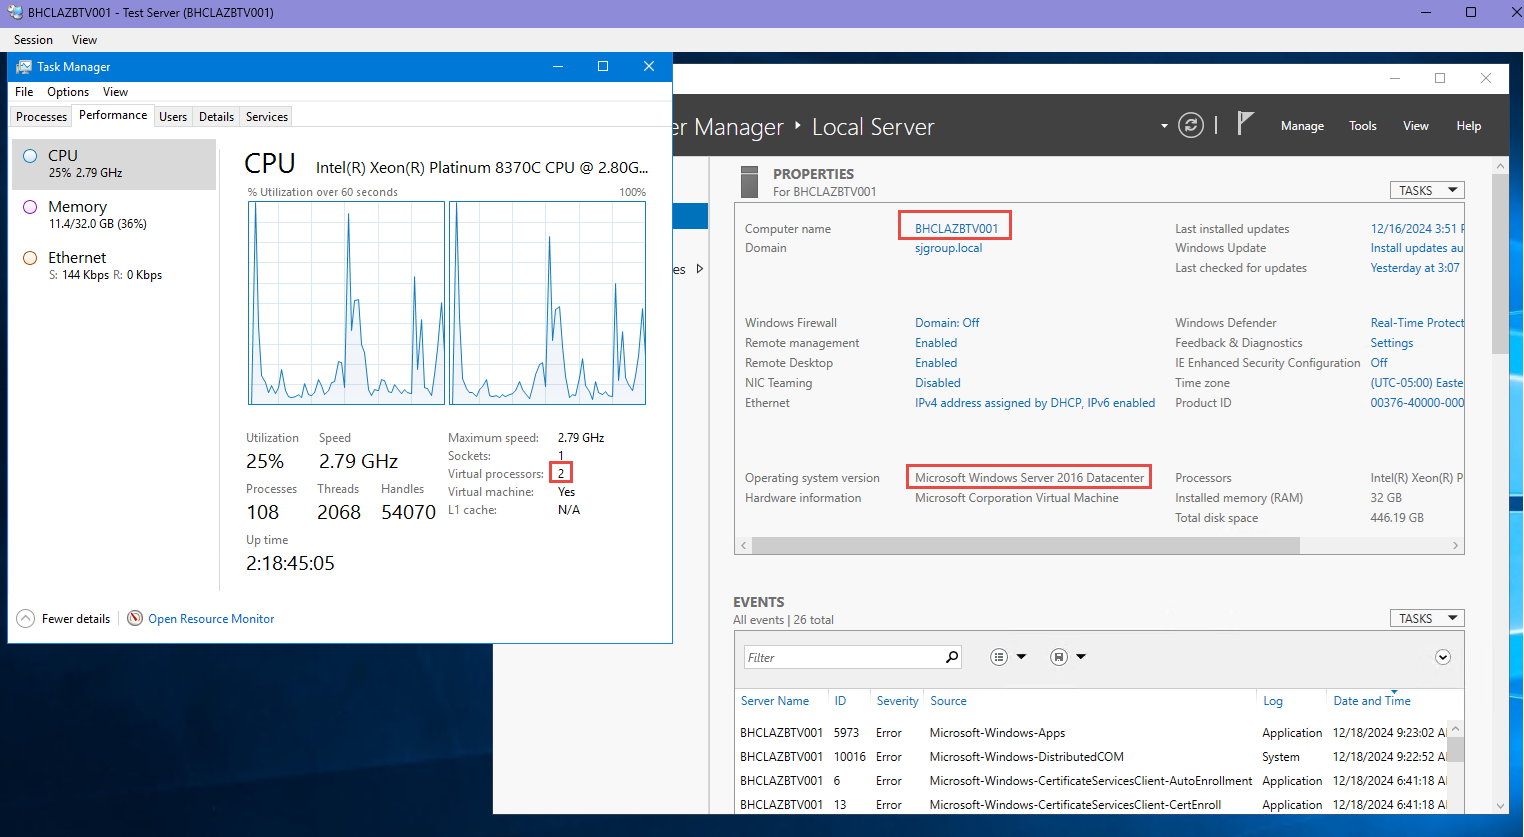Open the Events TASKS dropdown
This screenshot has width=1524, height=837.
1427,618
